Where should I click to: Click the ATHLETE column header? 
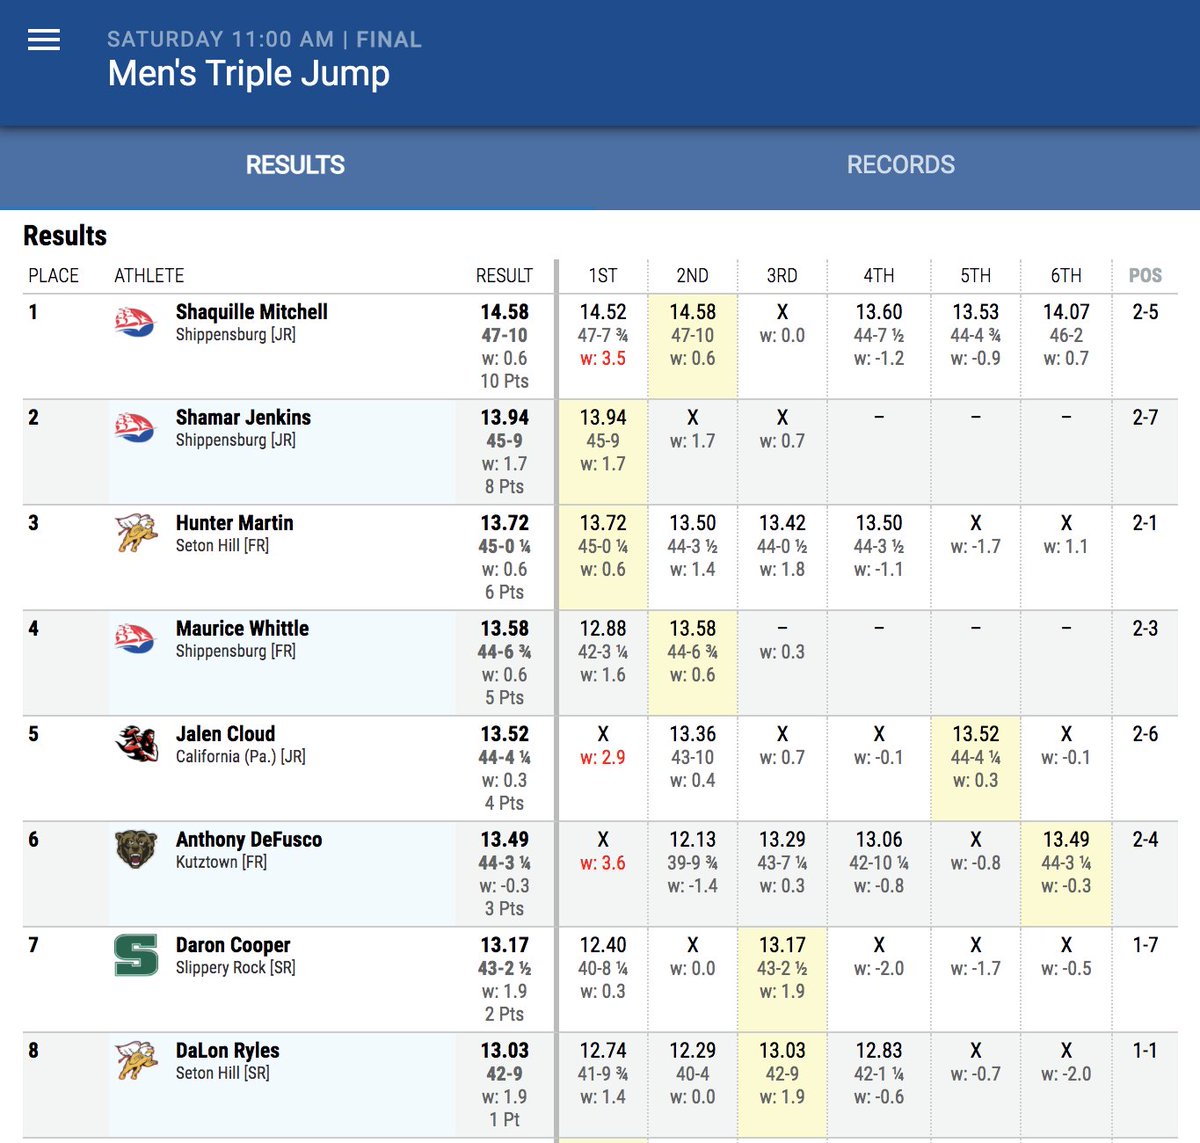149,276
